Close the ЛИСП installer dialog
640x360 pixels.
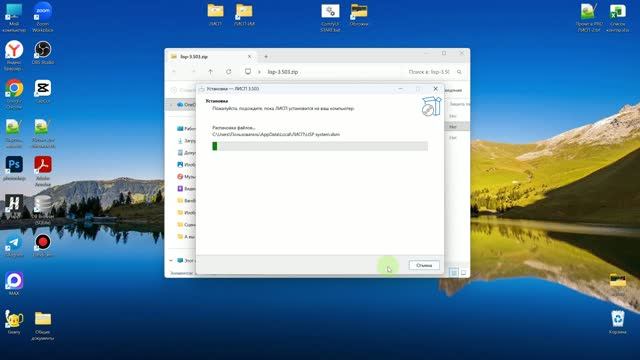pyautogui.click(x=436, y=89)
